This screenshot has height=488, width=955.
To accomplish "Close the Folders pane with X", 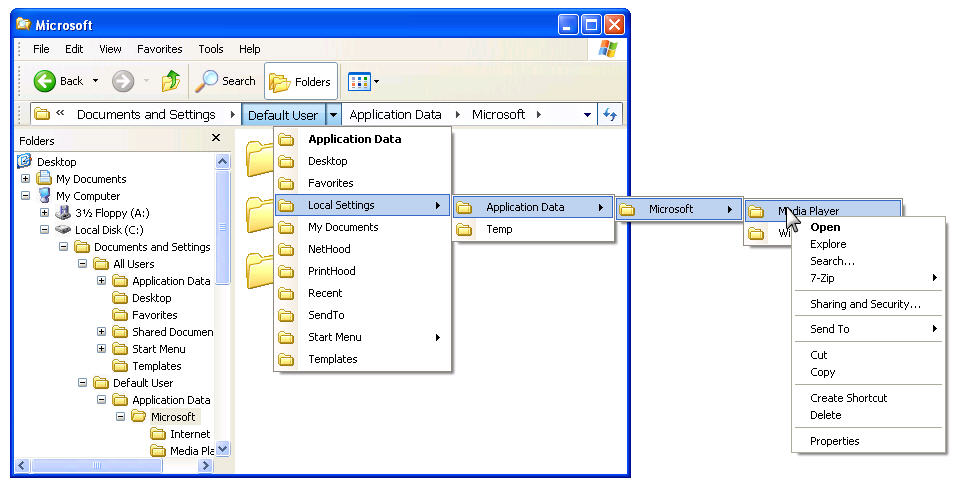I will (216, 138).
